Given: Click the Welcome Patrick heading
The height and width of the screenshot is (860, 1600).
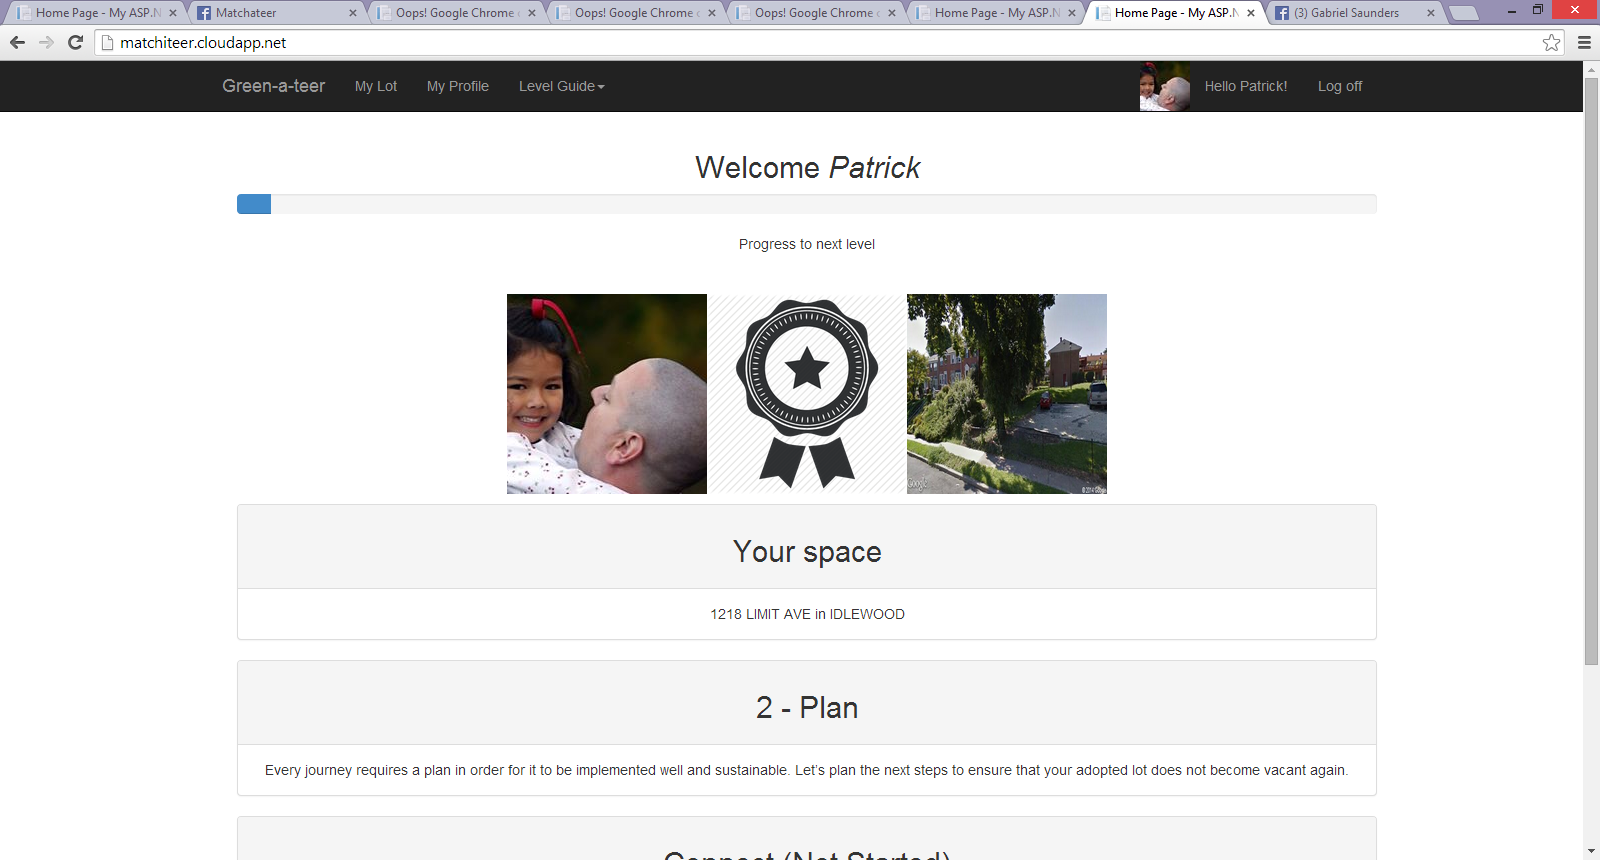Looking at the screenshot, I should (807, 167).
